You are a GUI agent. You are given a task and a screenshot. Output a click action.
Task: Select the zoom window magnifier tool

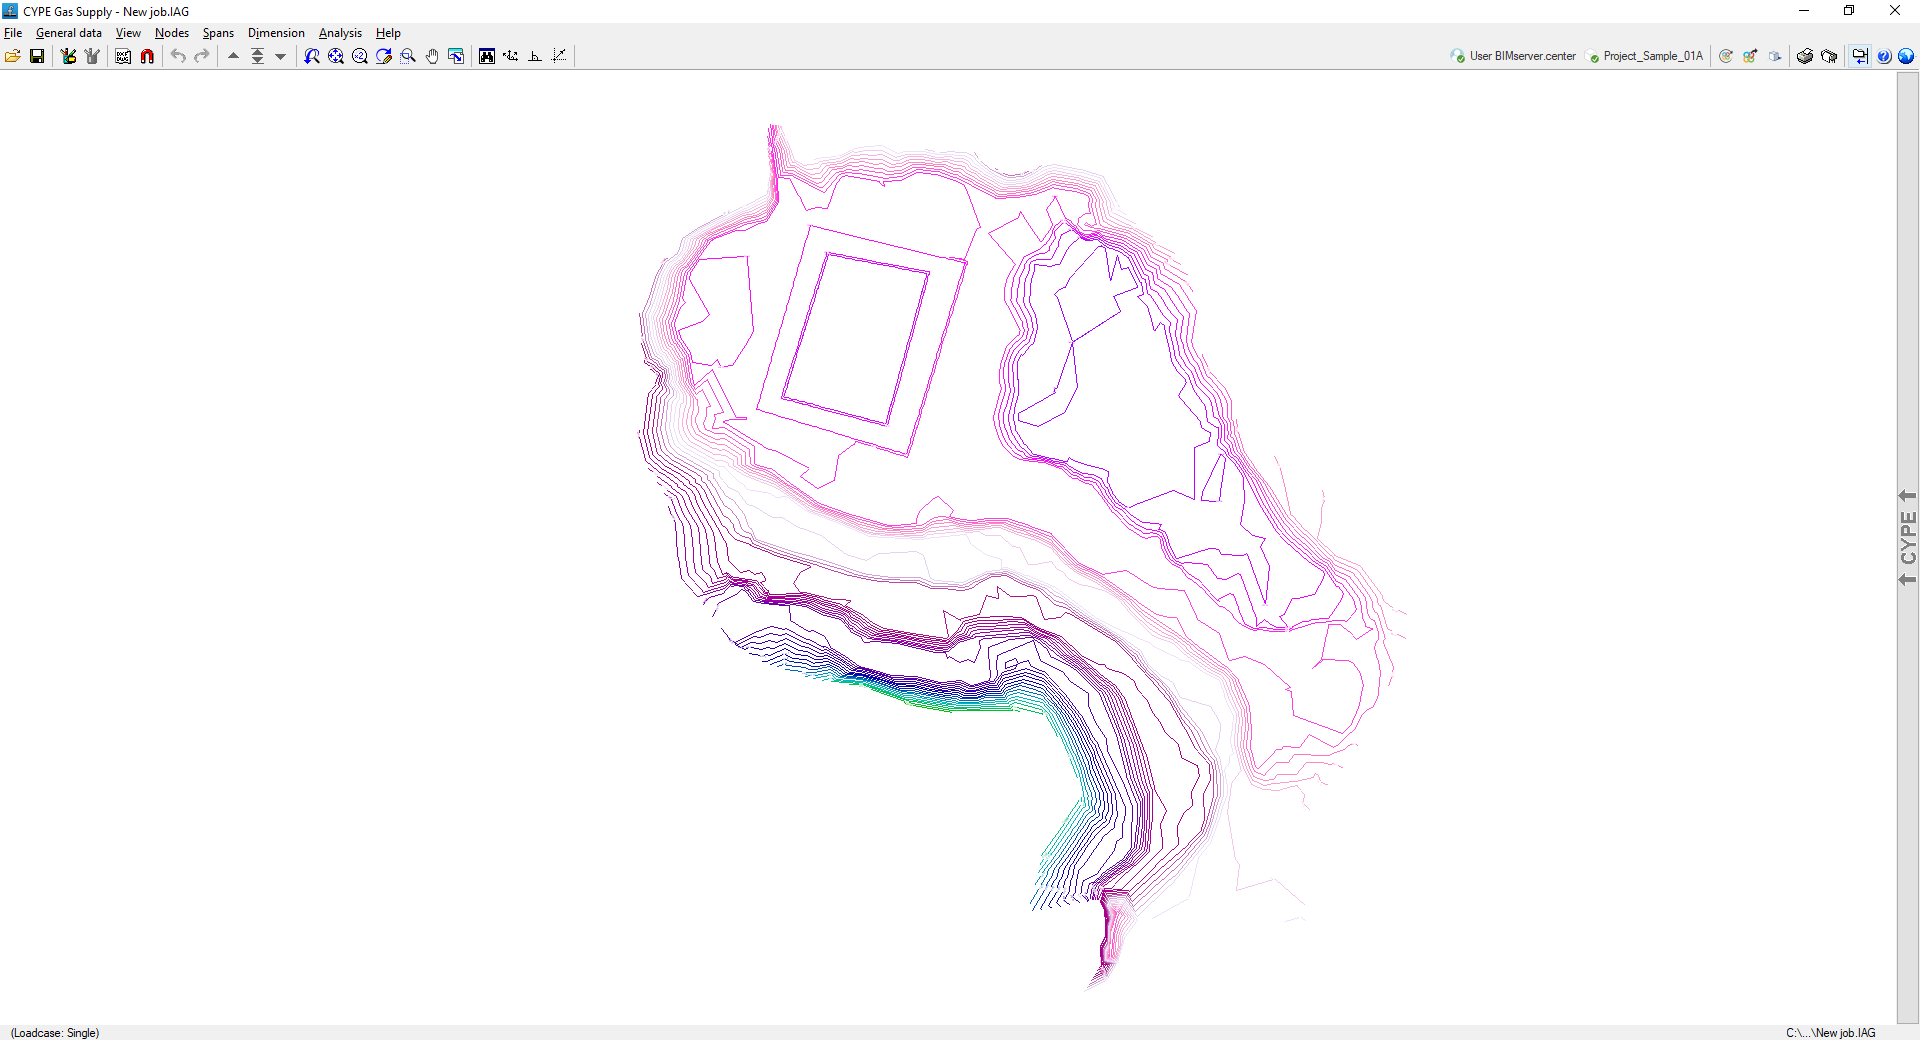(x=408, y=56)
